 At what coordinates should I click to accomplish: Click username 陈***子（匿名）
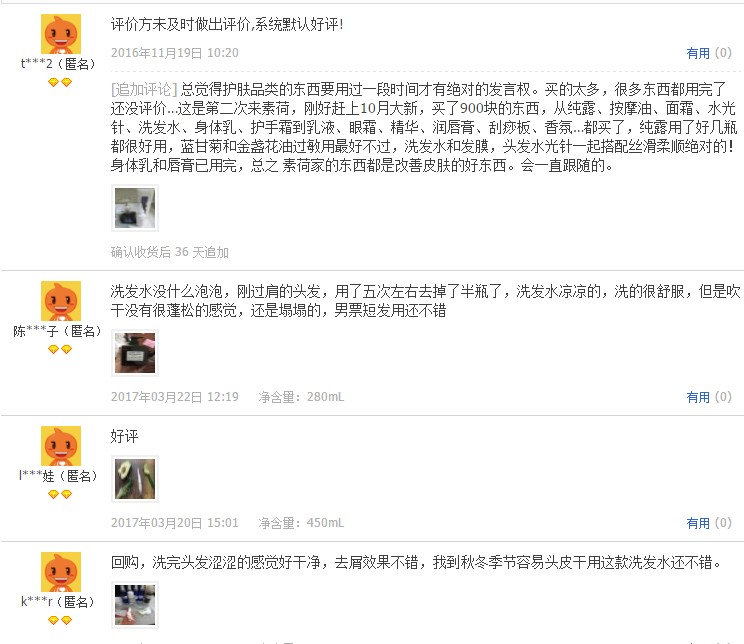57,331
